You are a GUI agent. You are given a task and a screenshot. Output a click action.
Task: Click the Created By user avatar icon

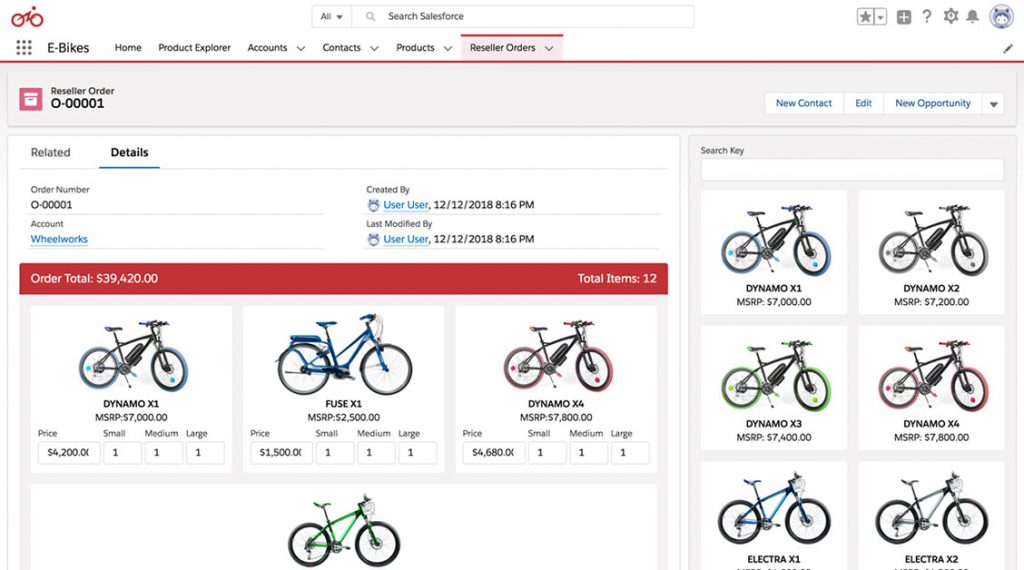tap(373, 205)
